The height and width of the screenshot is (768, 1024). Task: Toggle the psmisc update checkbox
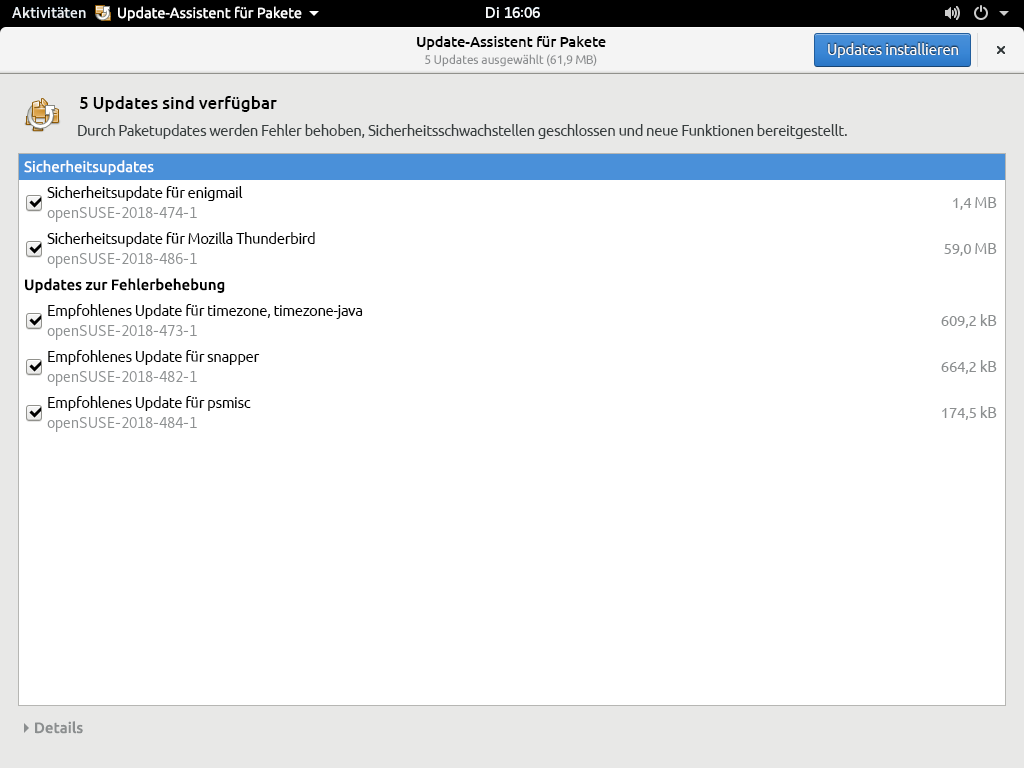point(34,413)
